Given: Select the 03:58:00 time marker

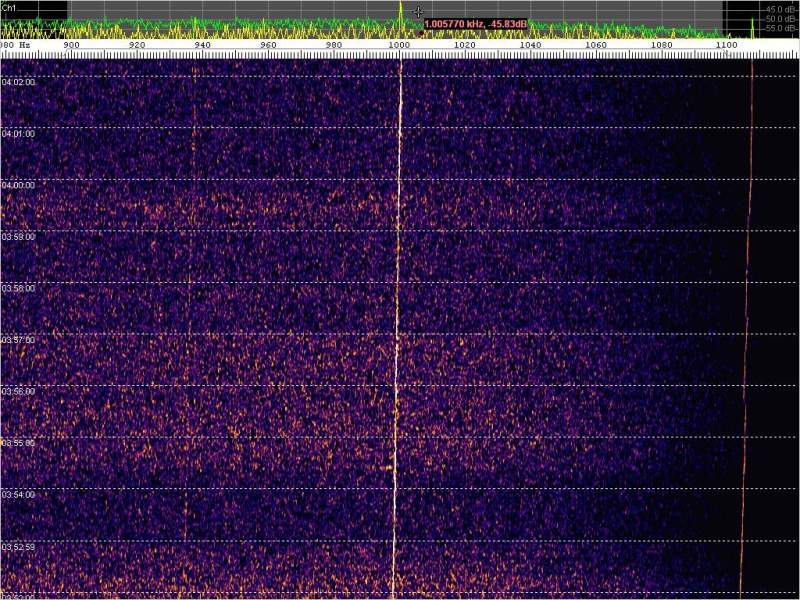Looking at the screenshot, I should click(x=18, y=288).
